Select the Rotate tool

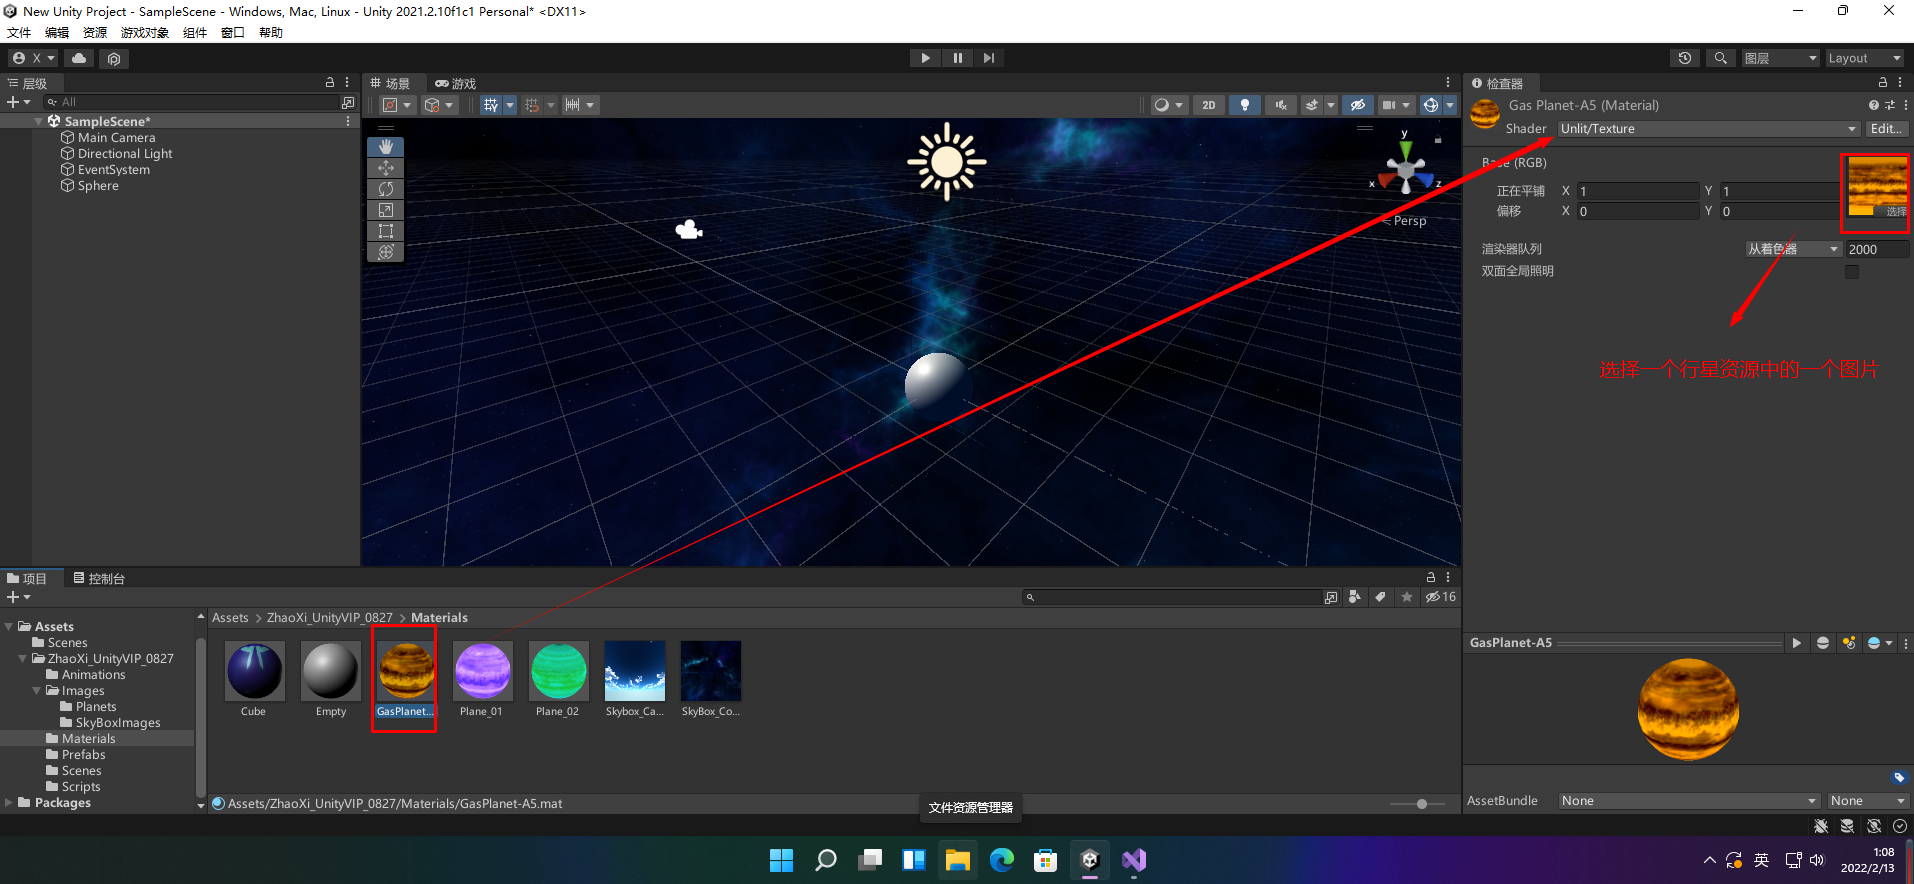[386, 189]
